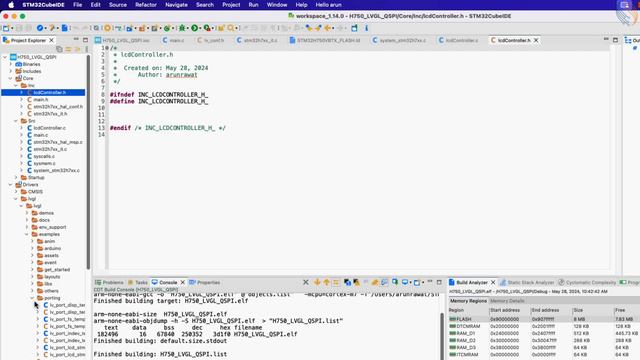
Task: Switch to the Properties tab
Action: point(204,282)
